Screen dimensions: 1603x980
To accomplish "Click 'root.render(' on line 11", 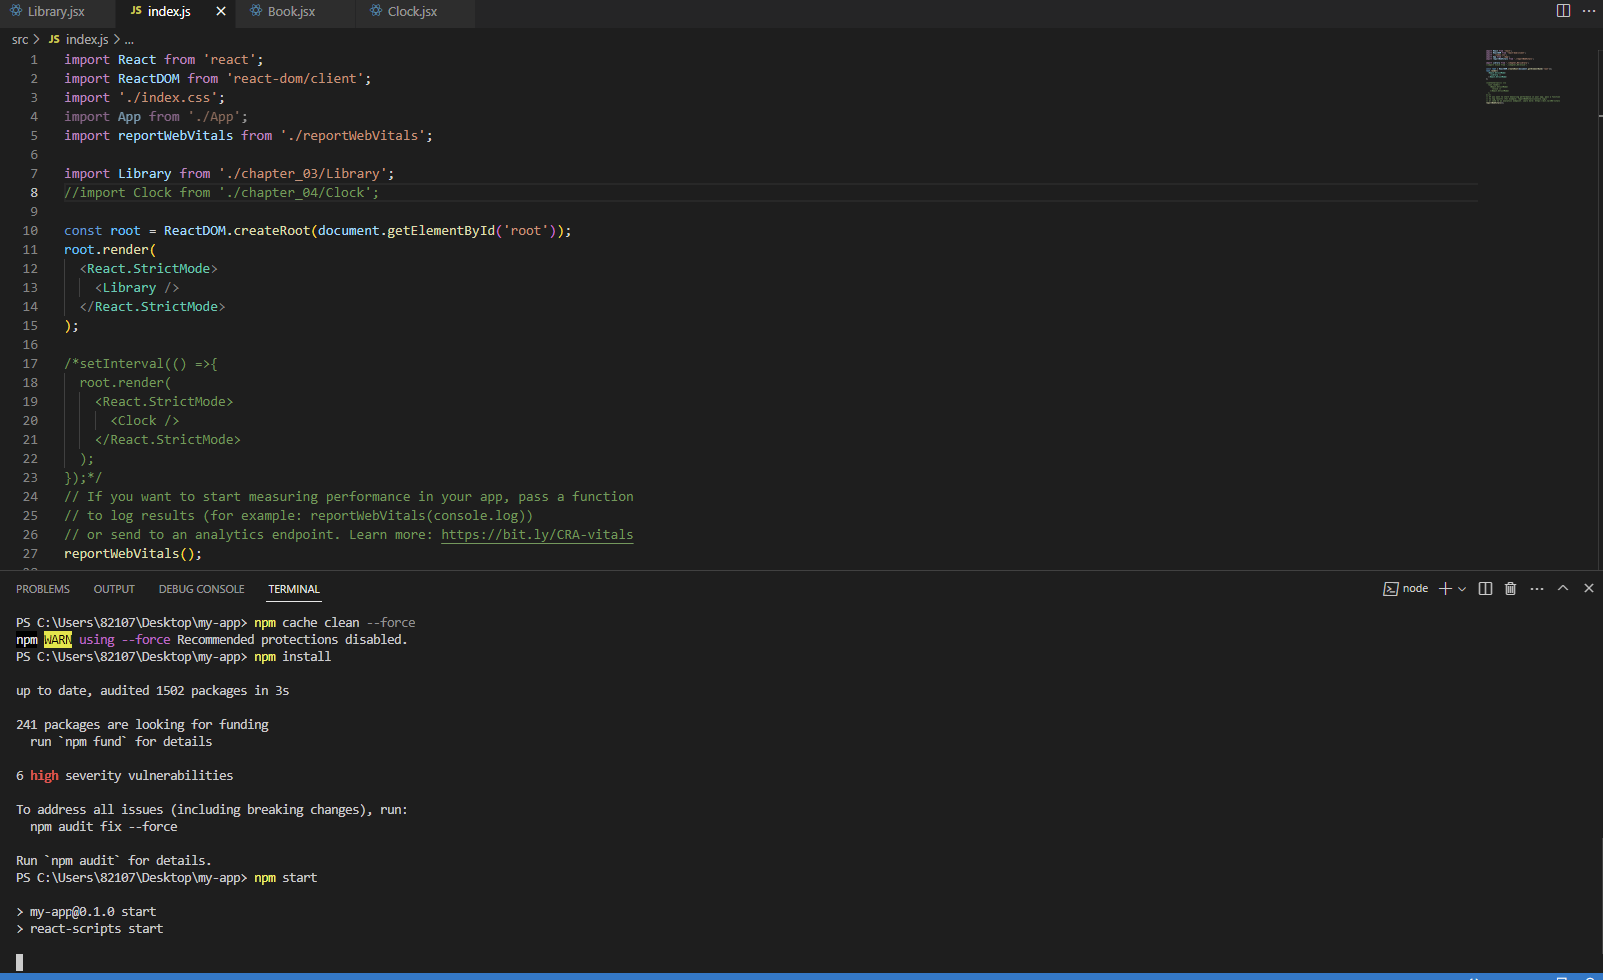I will click(x=110, y=249).
